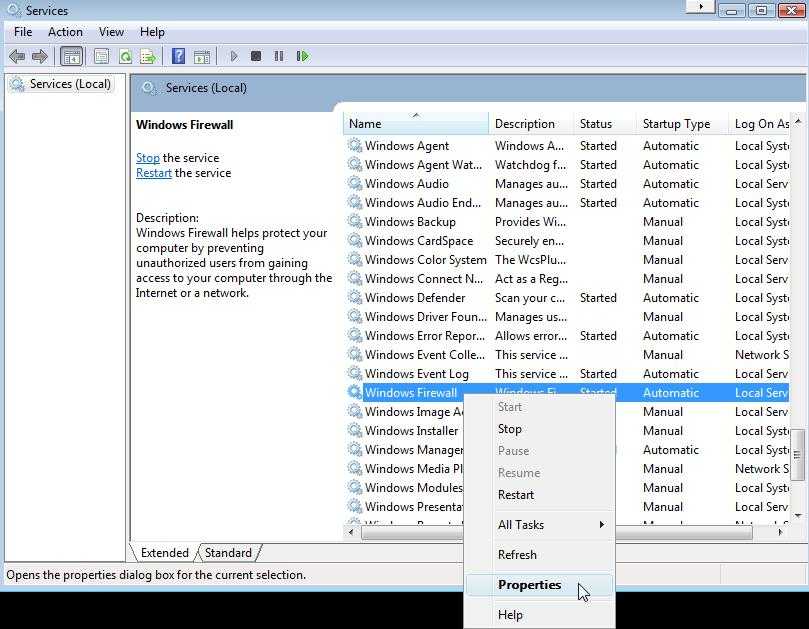Click gear icon beside Windows Backup row
The width and height of the screenshot is (809, 629).
[354, 221]
